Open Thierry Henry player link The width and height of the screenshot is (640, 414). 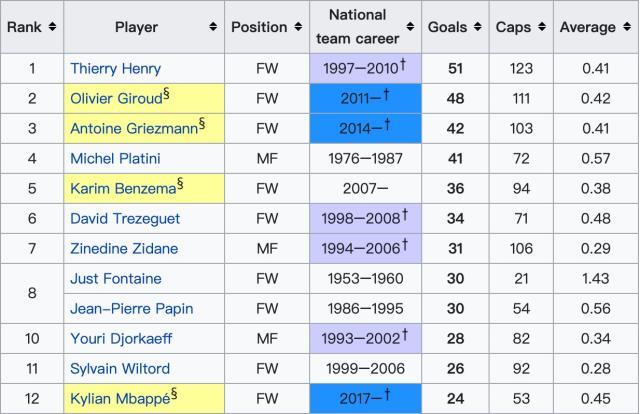click(x=115, y=69)
